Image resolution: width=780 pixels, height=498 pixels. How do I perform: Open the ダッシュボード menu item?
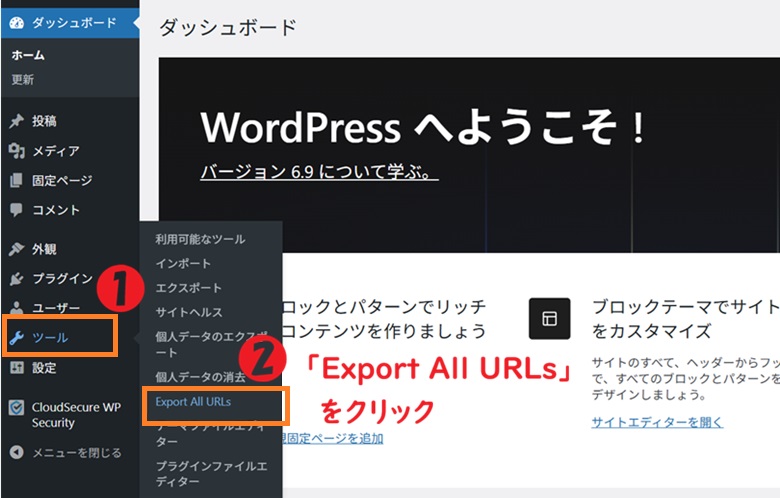(70, 23)
